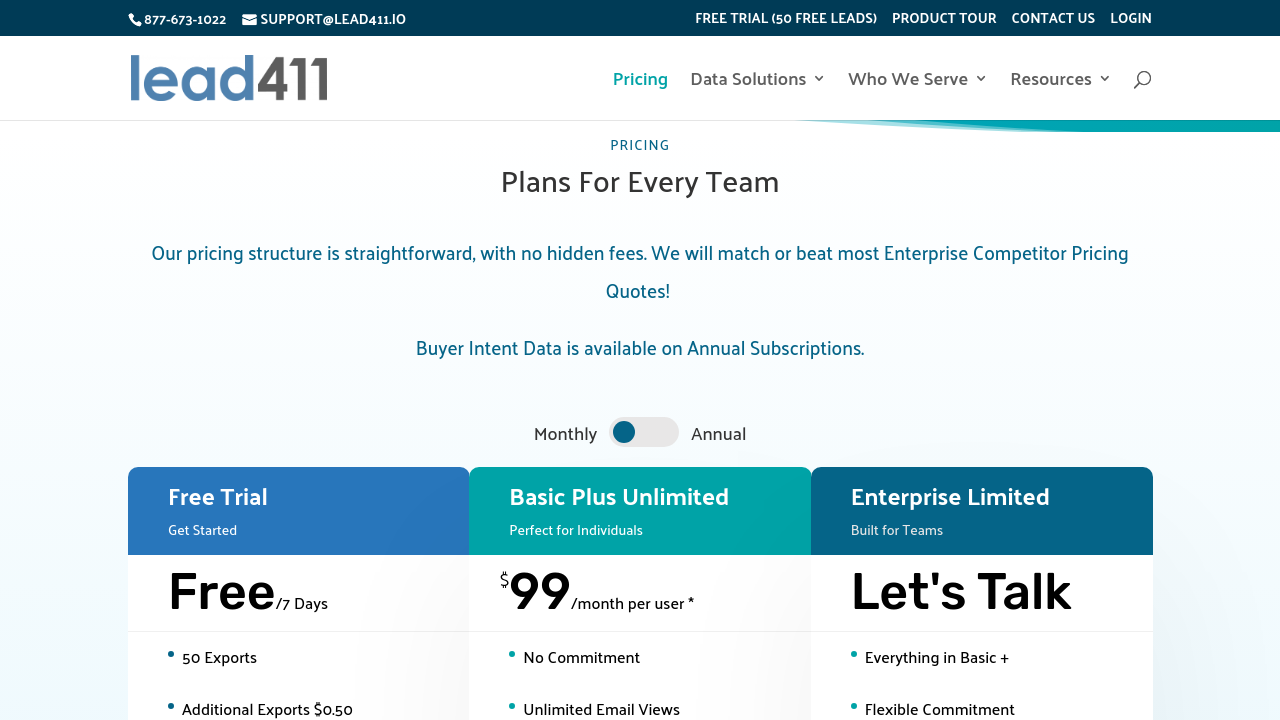Click the phone icon in top bar
Screen dimensions: 1280x720
click(135, 19)
